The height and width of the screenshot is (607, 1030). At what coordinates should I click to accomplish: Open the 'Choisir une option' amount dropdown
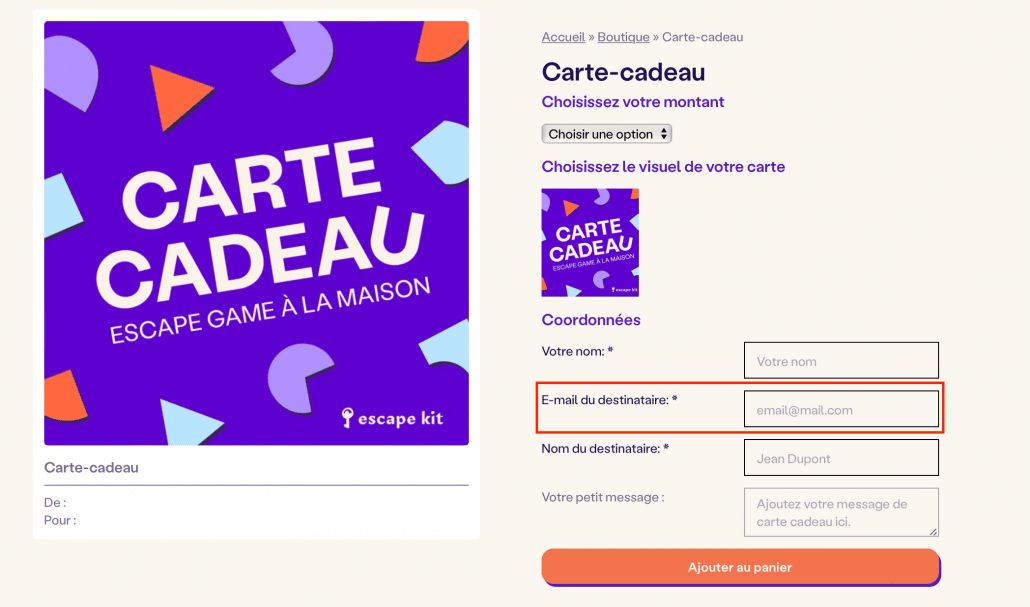click(x=606, y=134)
